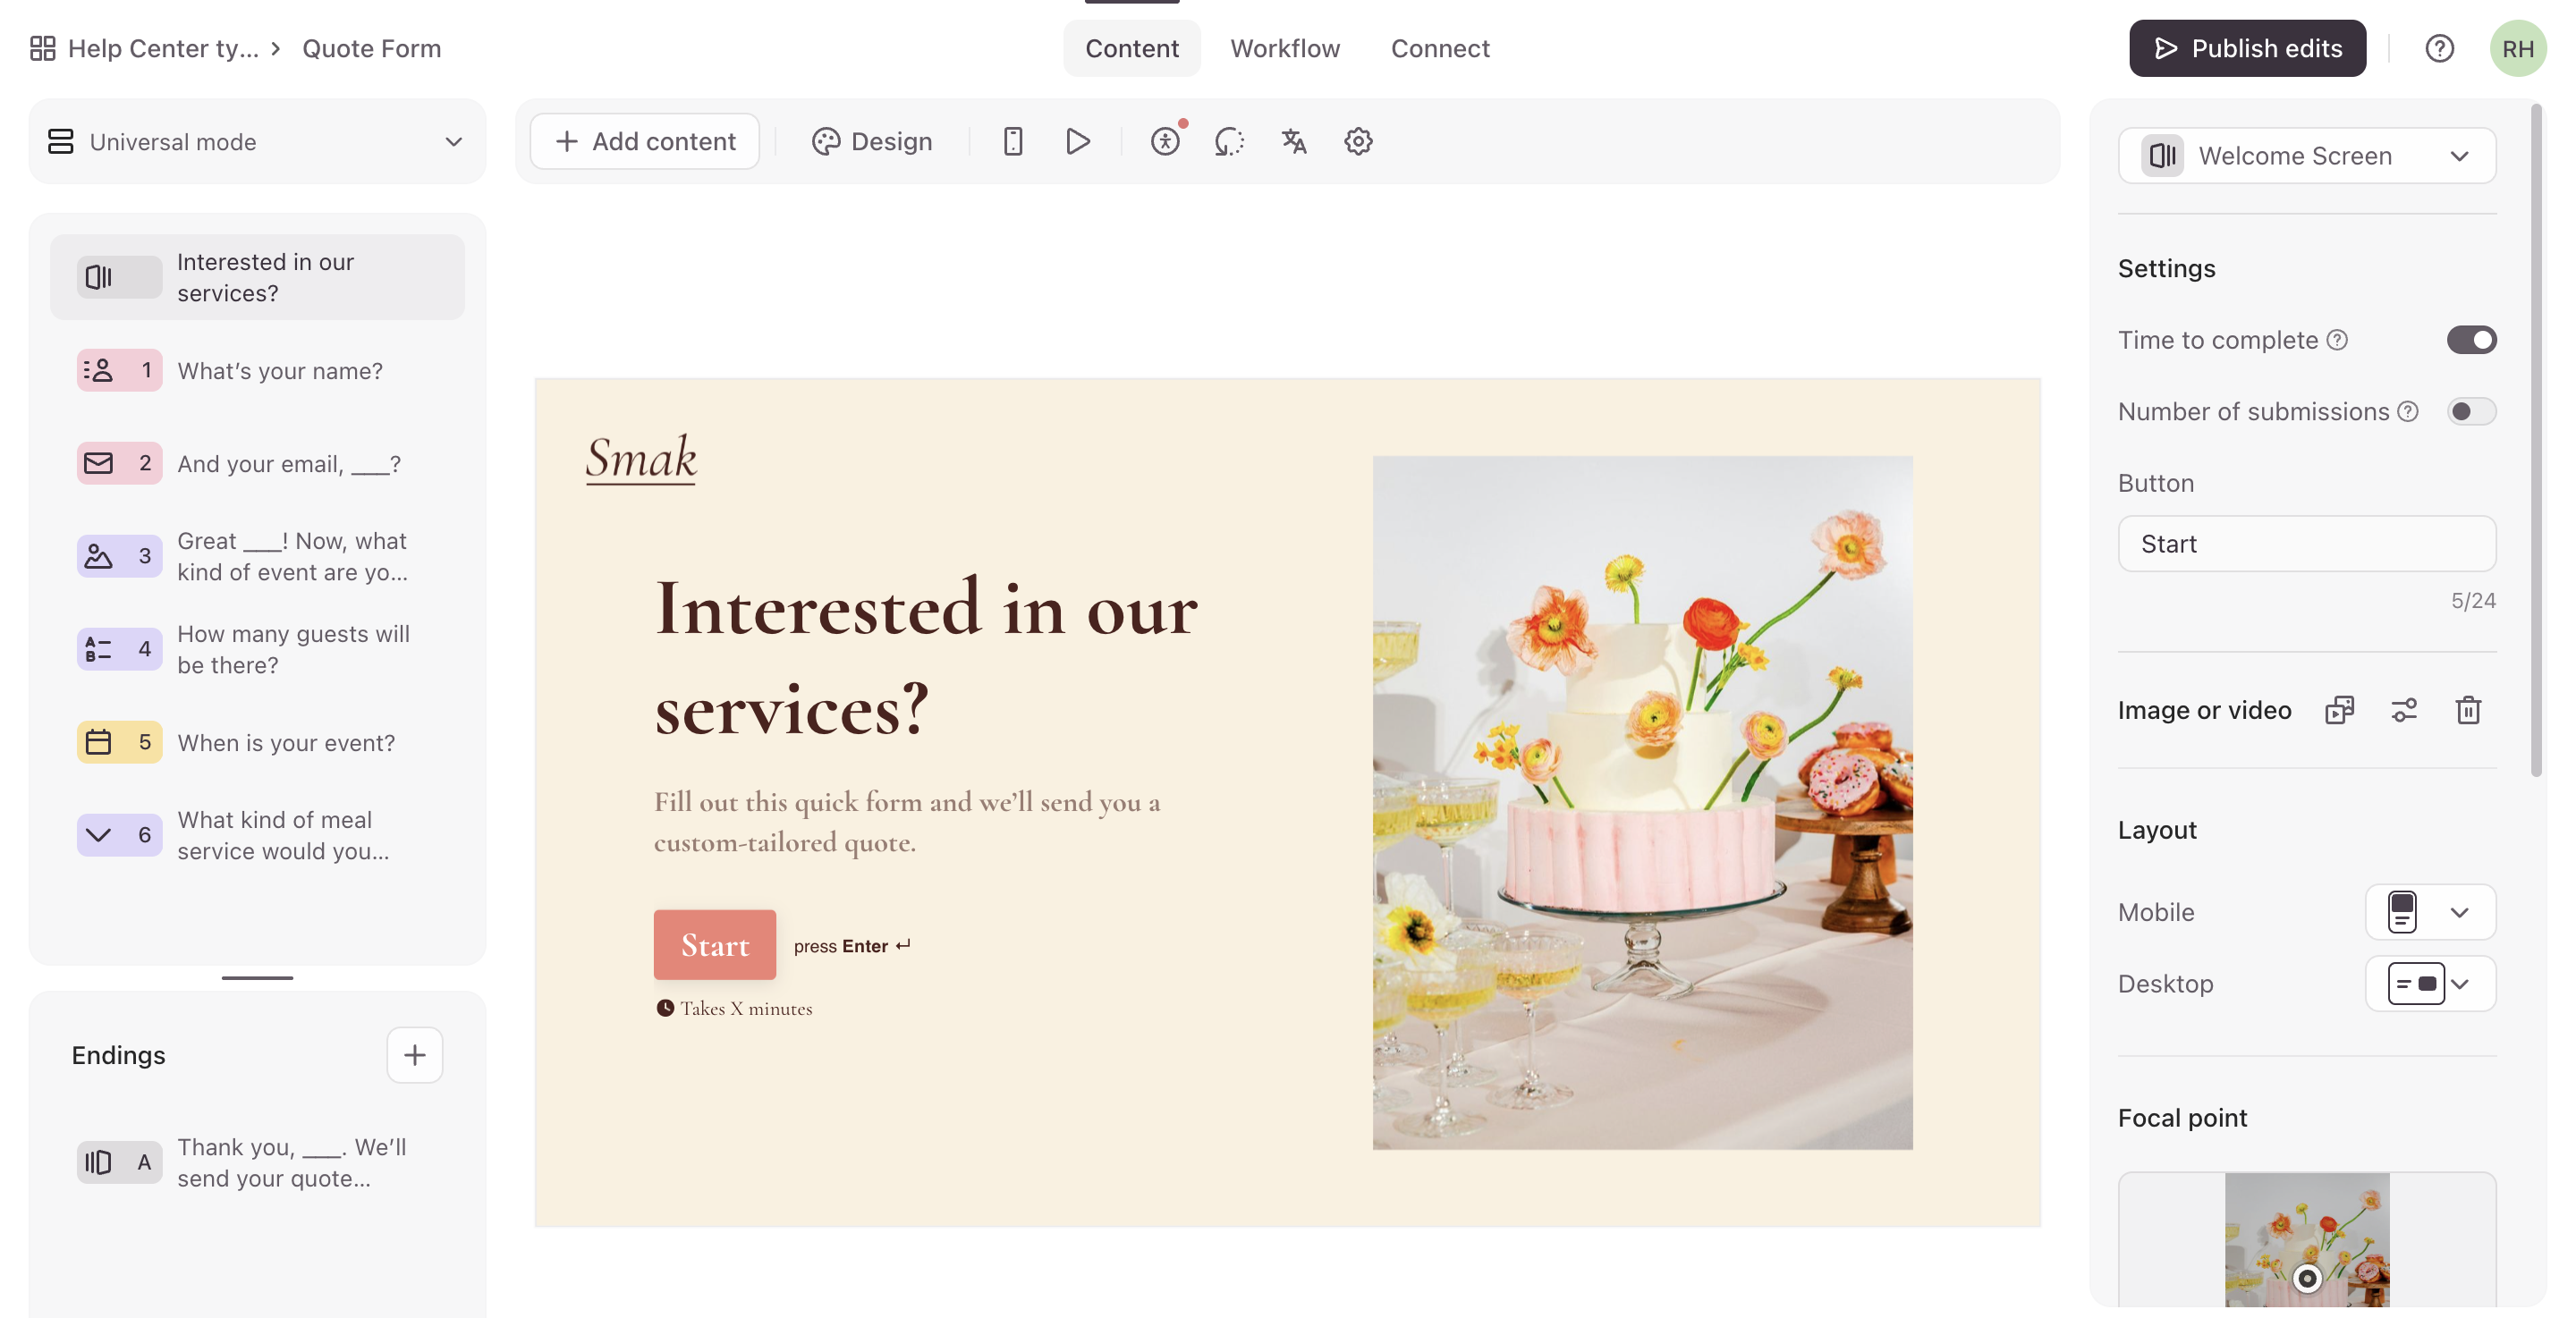This screenshot has height=1318, width=2576.
Task: Enable Number of submissions toggle
Action: 2470,412
